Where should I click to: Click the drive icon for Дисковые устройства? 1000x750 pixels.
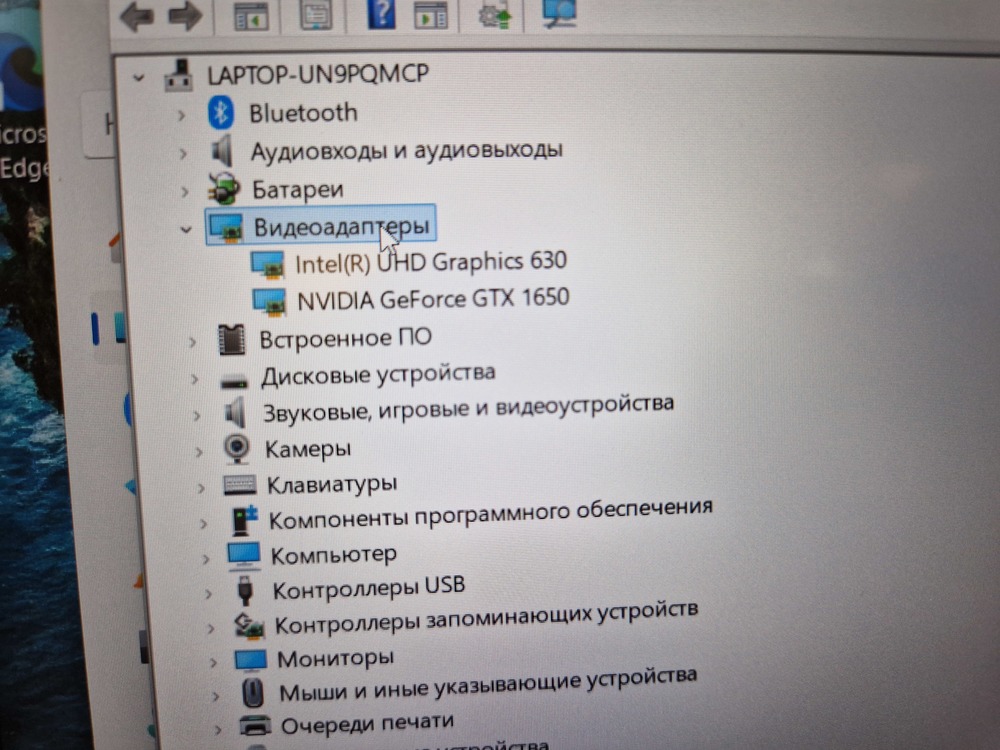point(234,382)
